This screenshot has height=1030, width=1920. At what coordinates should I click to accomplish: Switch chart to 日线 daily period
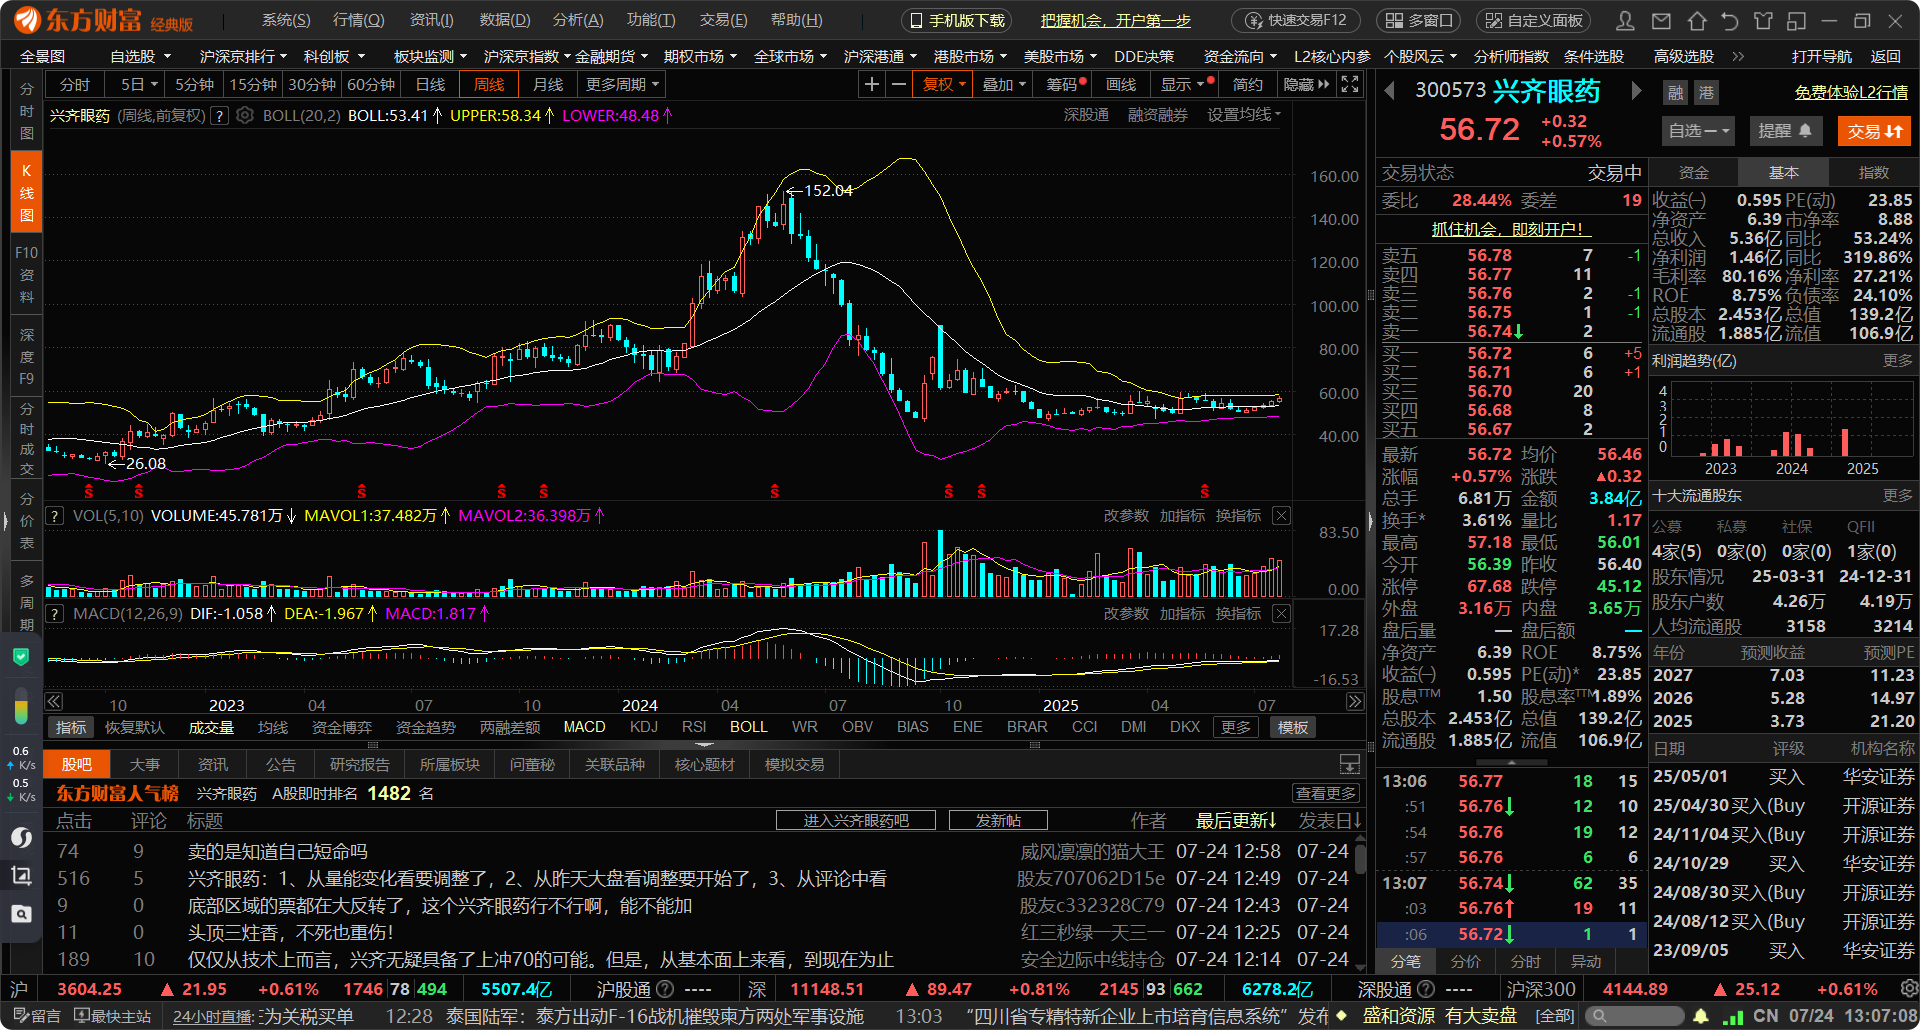click(430, 84)
